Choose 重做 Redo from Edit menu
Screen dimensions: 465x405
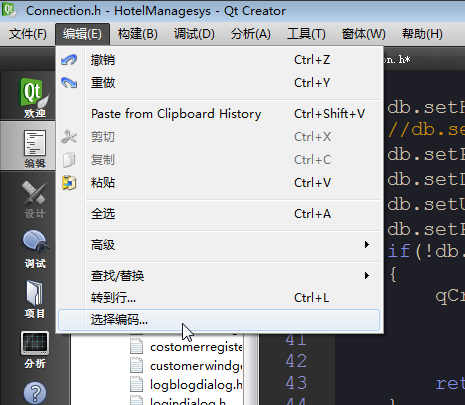click(219, 83)
